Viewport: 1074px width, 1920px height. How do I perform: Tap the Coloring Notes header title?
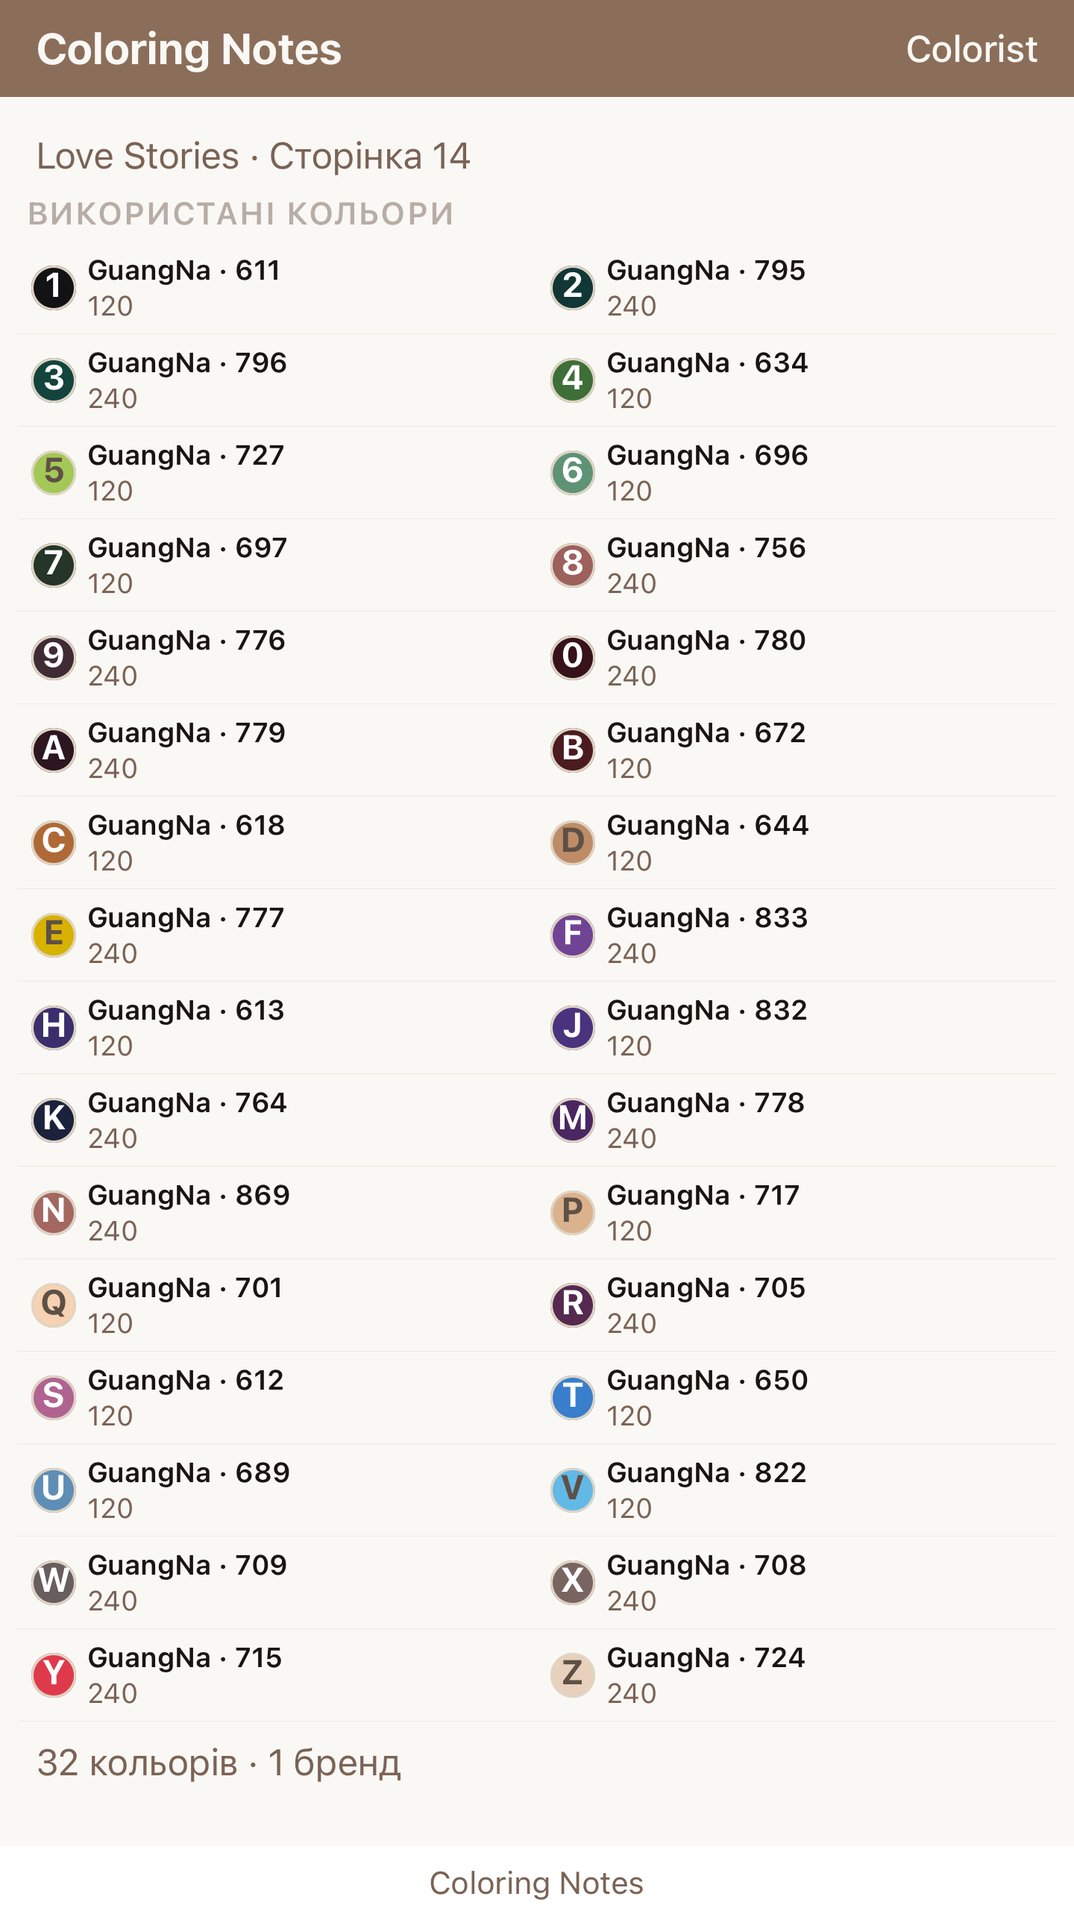(x=189, y=49)
